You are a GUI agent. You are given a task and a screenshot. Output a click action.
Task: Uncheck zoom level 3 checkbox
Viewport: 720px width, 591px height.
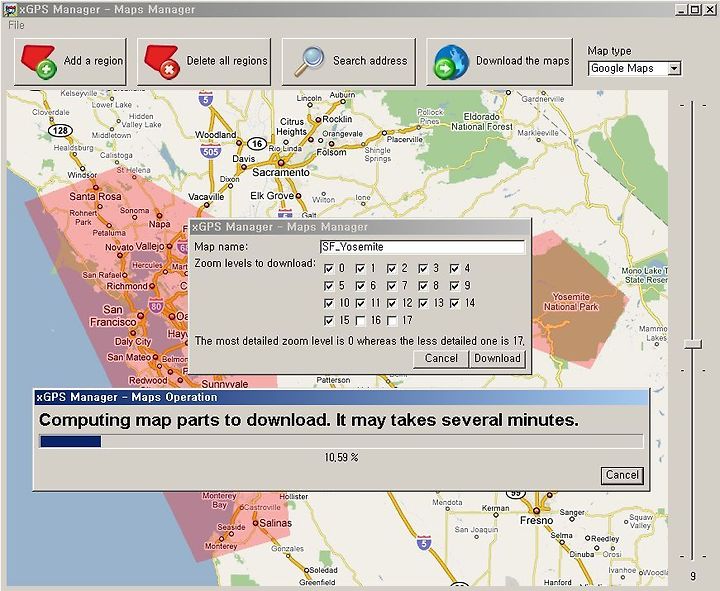[423, 269]
